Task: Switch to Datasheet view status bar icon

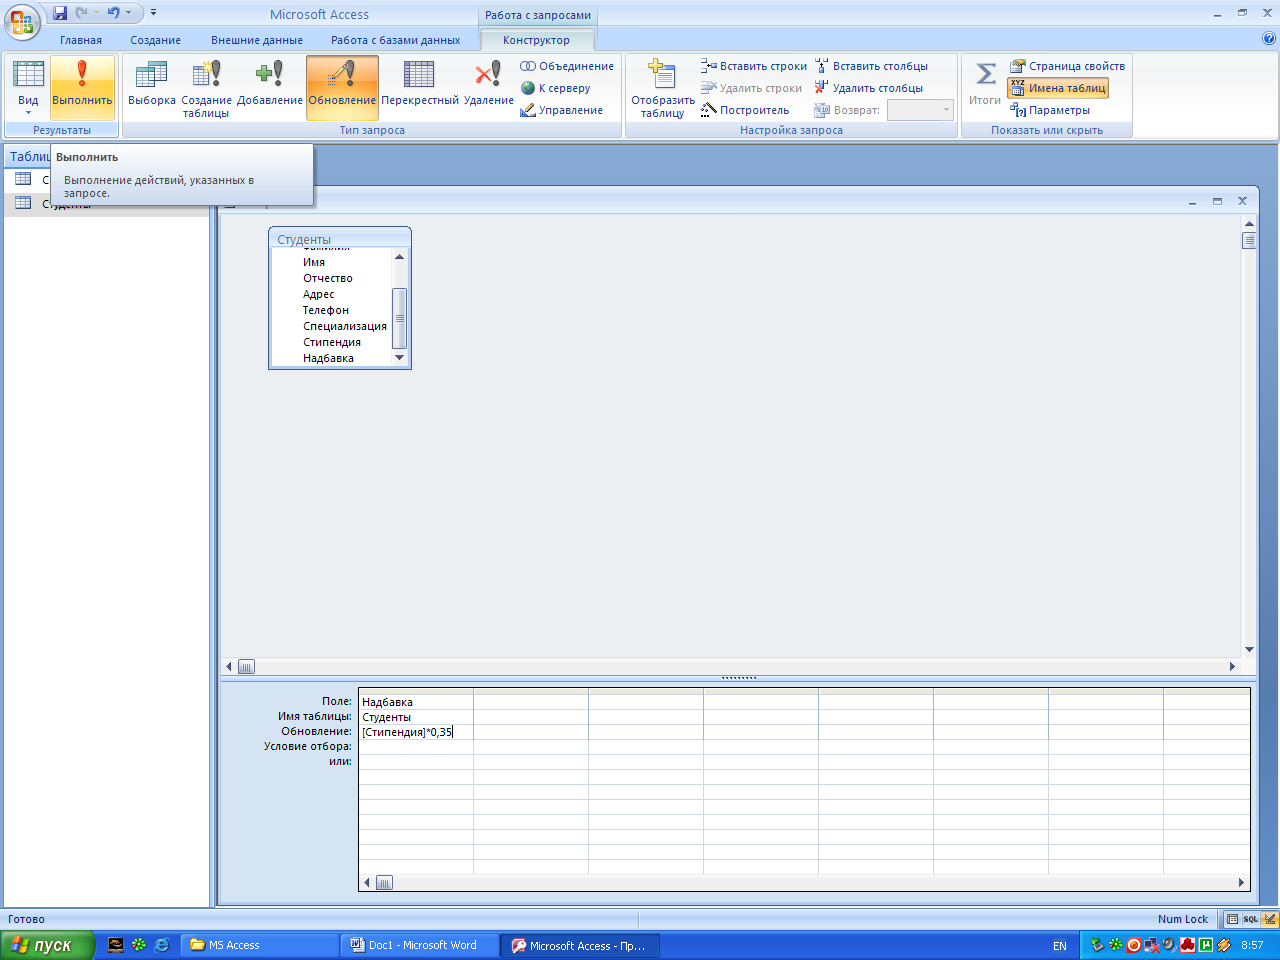Action: pos(1233,919)
